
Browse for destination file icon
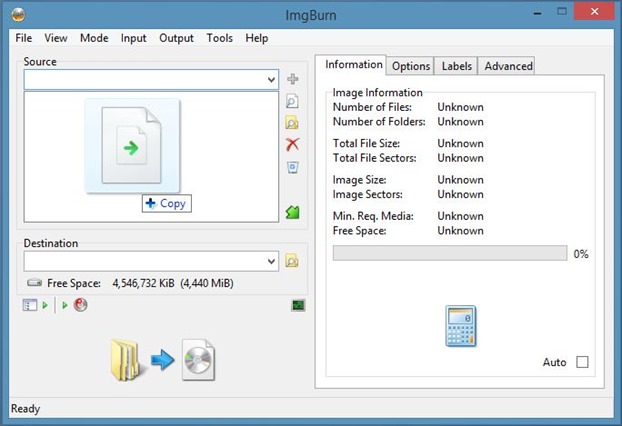click(x=292, y=261)
